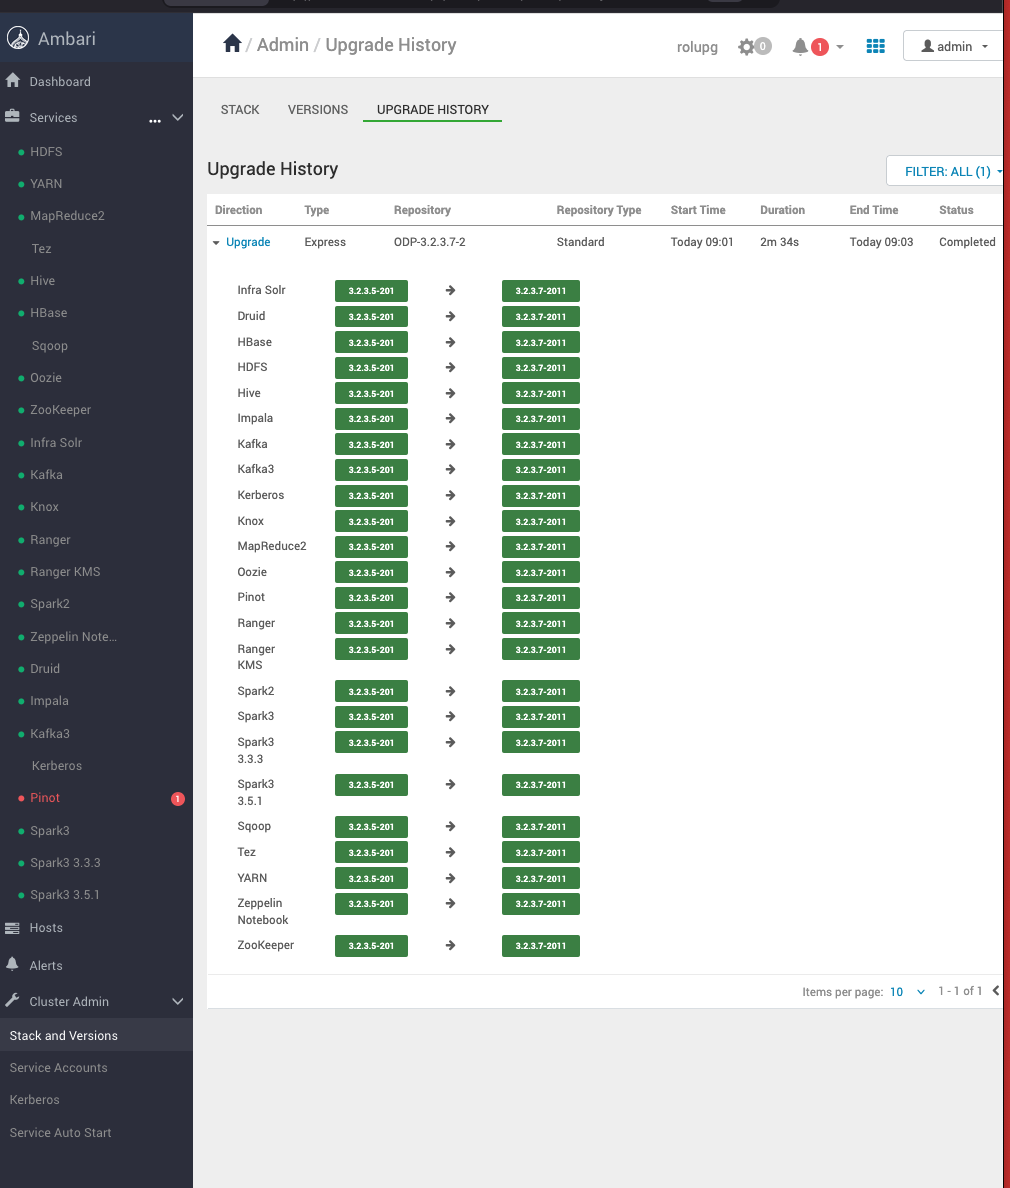The image size is (1010, 1188).
Task: Click the Ambari logo icon
Action: pos(18,38)
